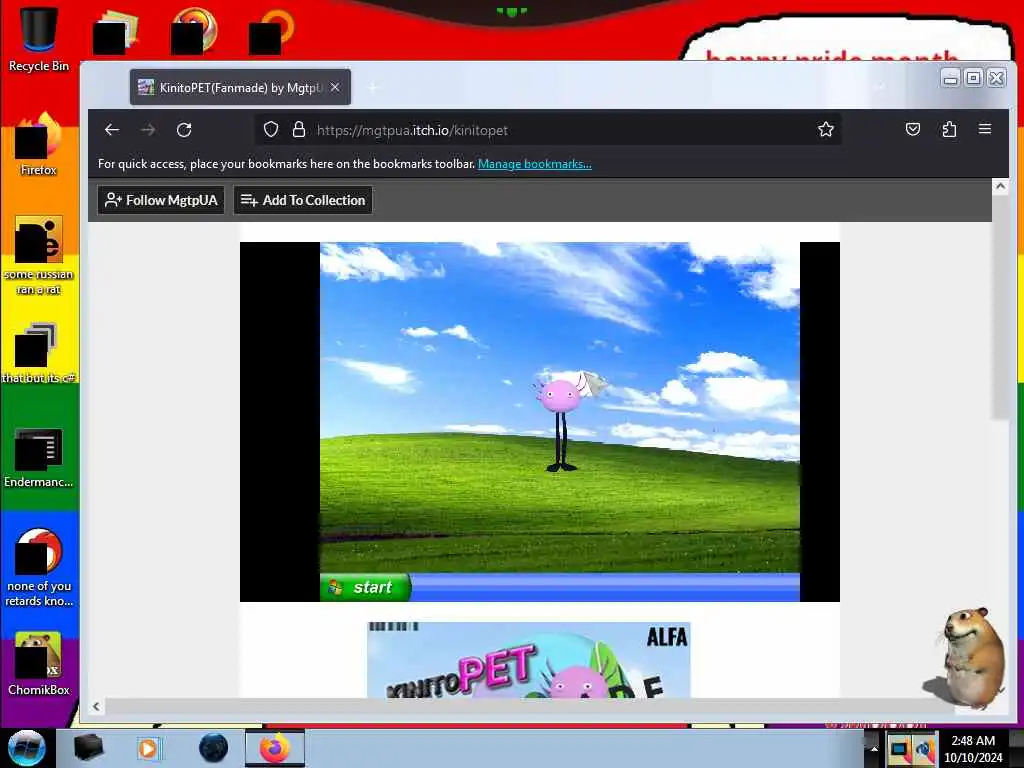Switch to the Firefox taskbar button
The height and width of the screenshot is (768, 1024).
click(274, 748)
